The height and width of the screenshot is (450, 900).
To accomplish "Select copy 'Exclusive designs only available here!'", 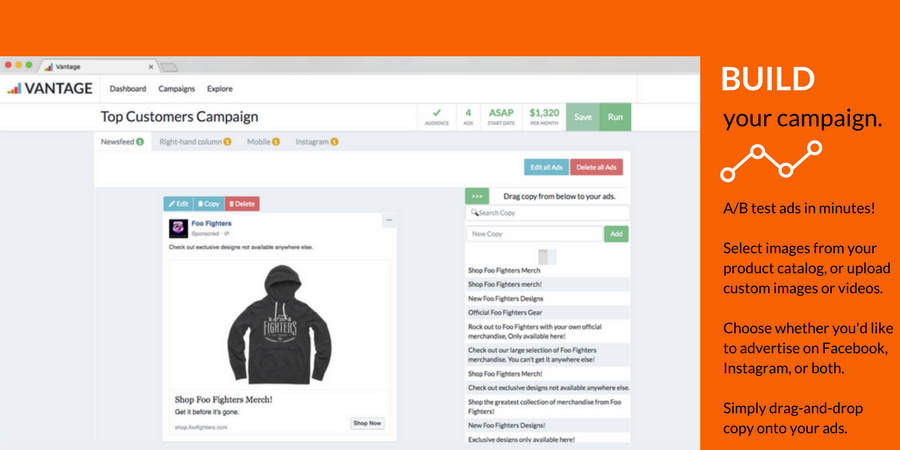I will (x=548, y=440).
